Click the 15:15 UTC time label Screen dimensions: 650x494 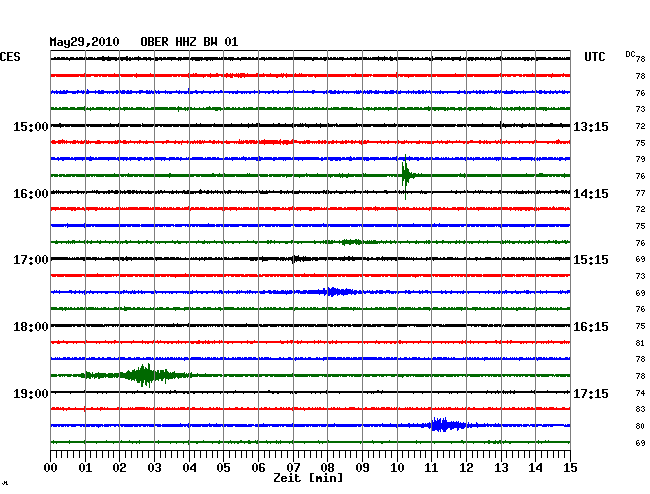[x=591, y=260]
